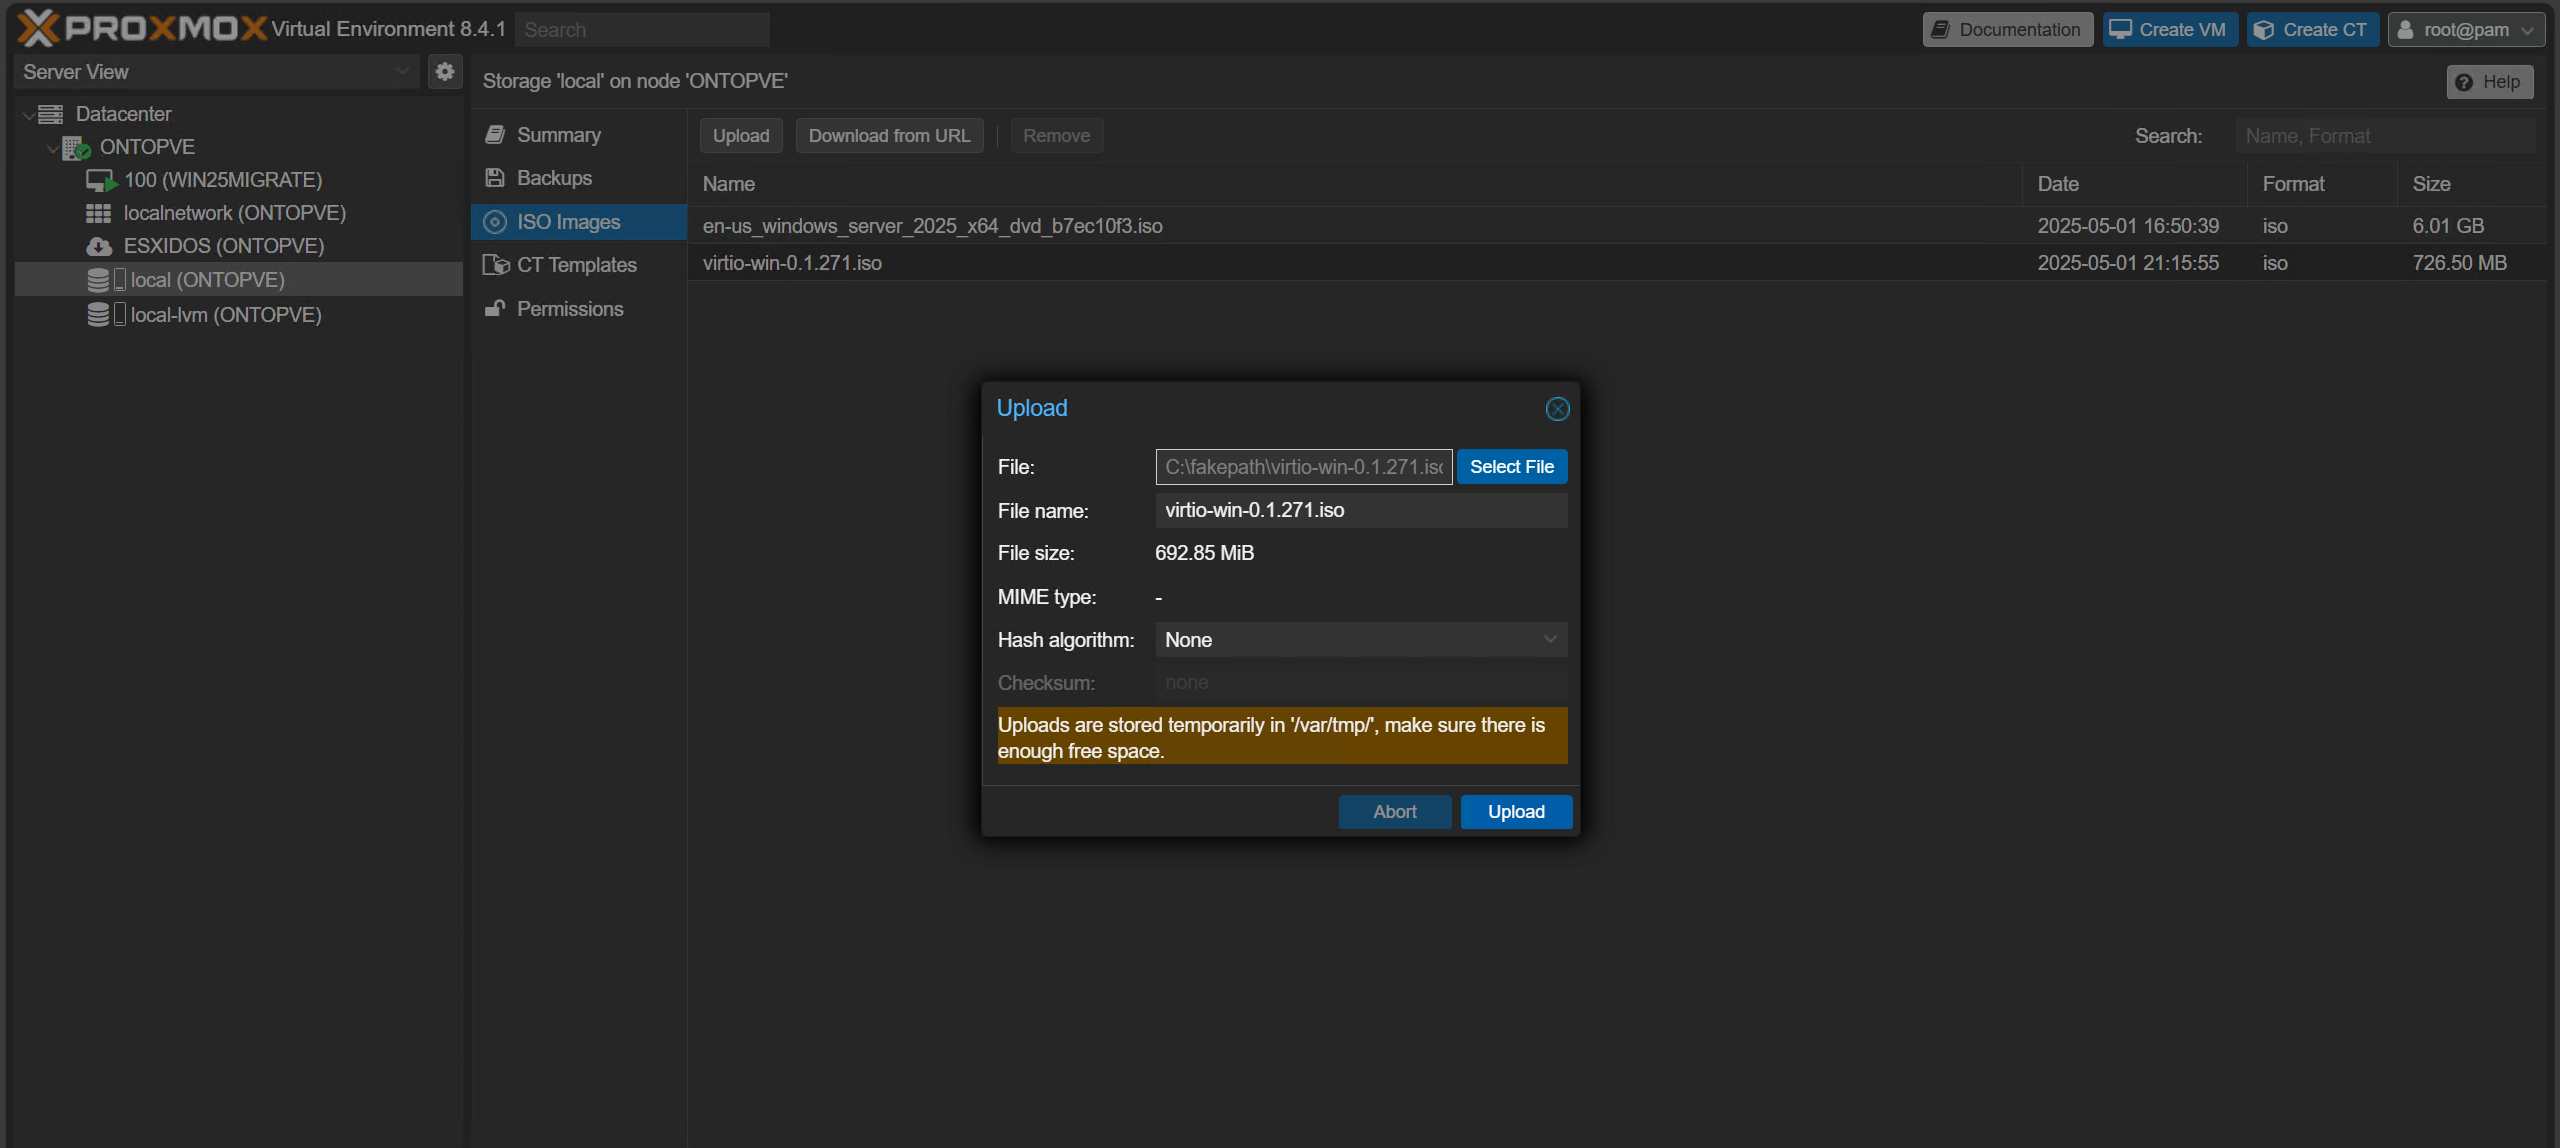This screenshot has height=1148, width=2560.
Task: Select en-us_windows_server_2025 ISO row
Action: (x=1617, y=226)
